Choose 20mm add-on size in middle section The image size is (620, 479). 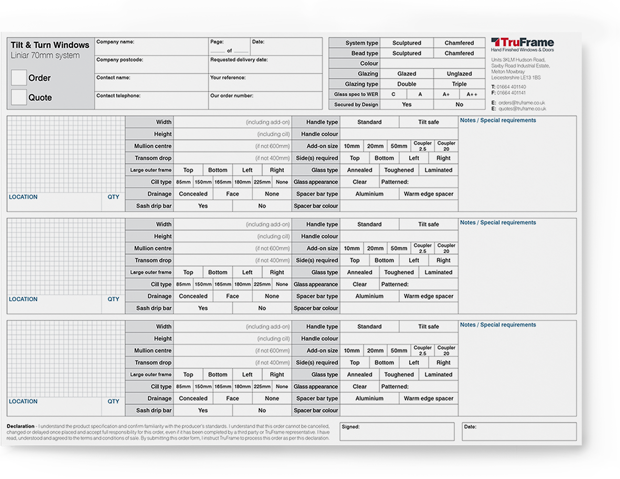(375, 248)
